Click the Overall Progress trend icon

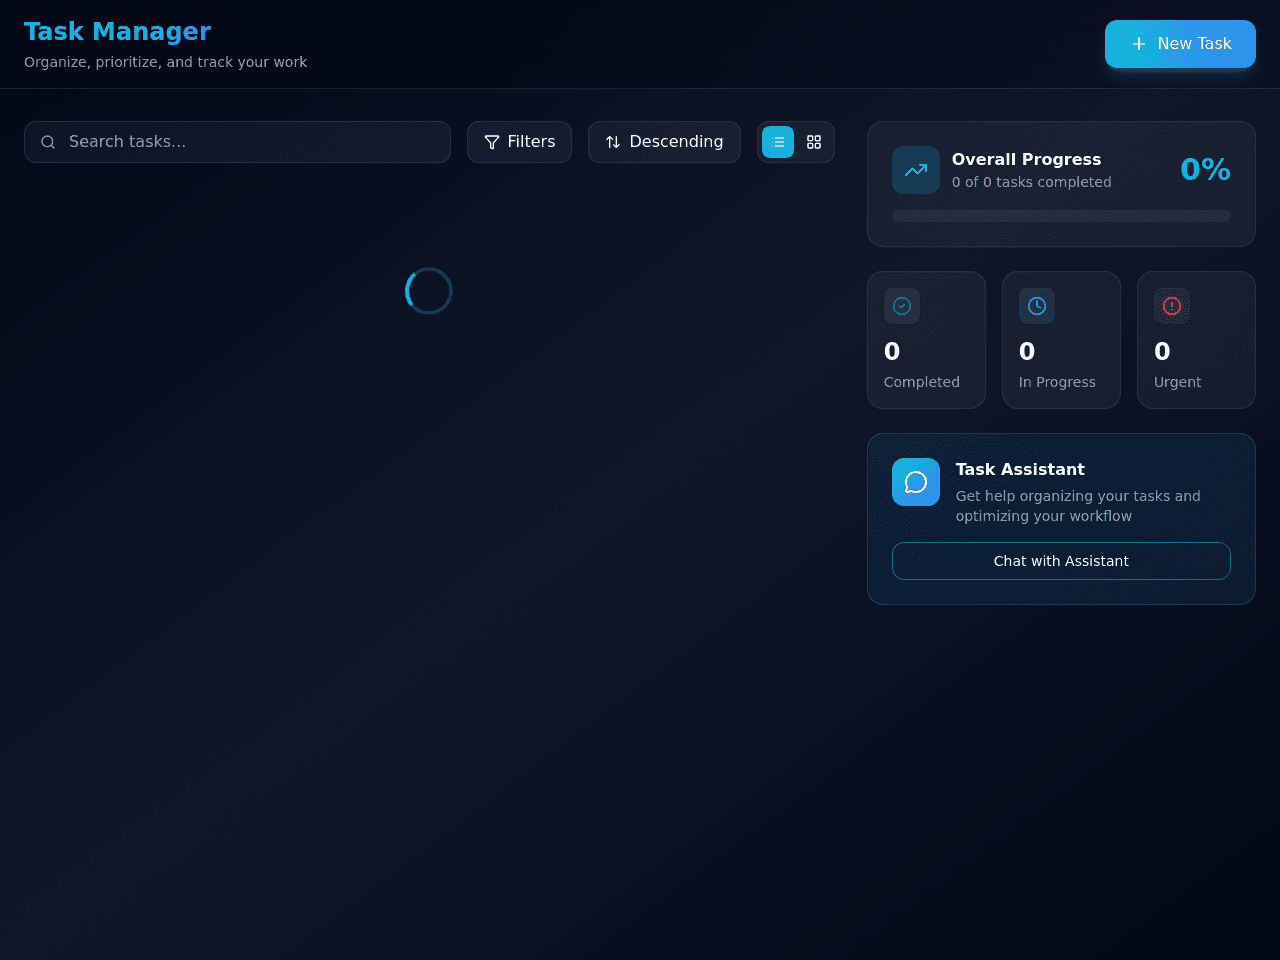[x=916, y=170]
